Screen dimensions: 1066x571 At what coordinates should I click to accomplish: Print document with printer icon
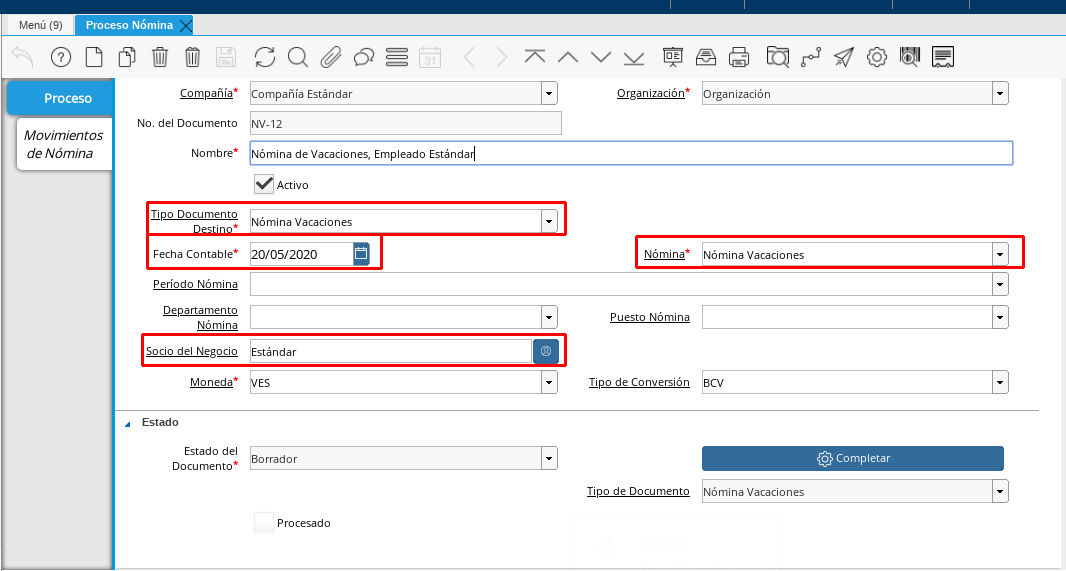point(738,57)
